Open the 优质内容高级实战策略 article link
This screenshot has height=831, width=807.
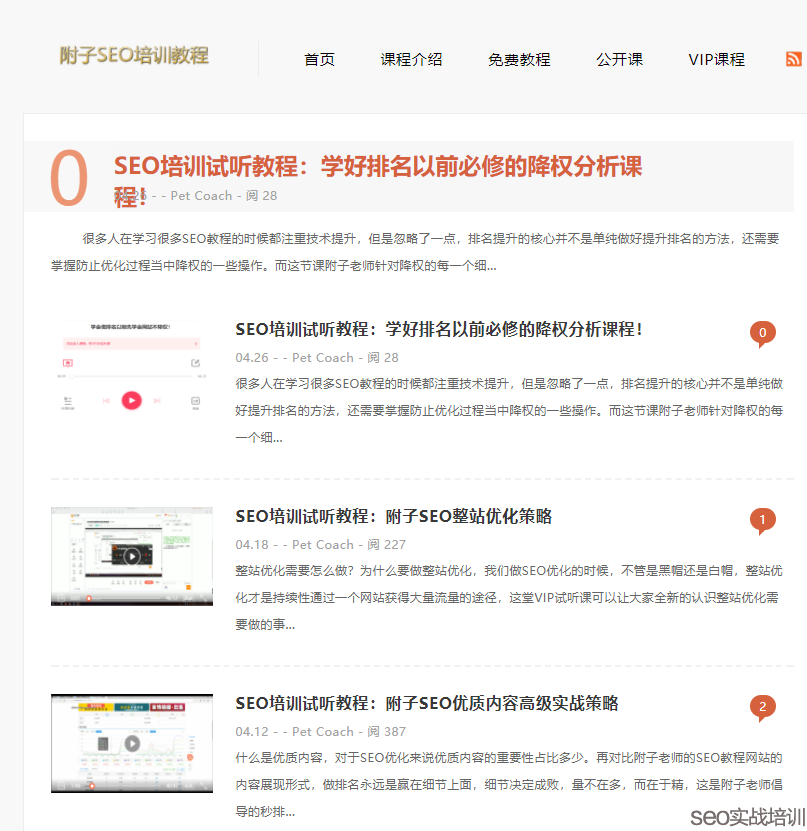click(428, 703)
